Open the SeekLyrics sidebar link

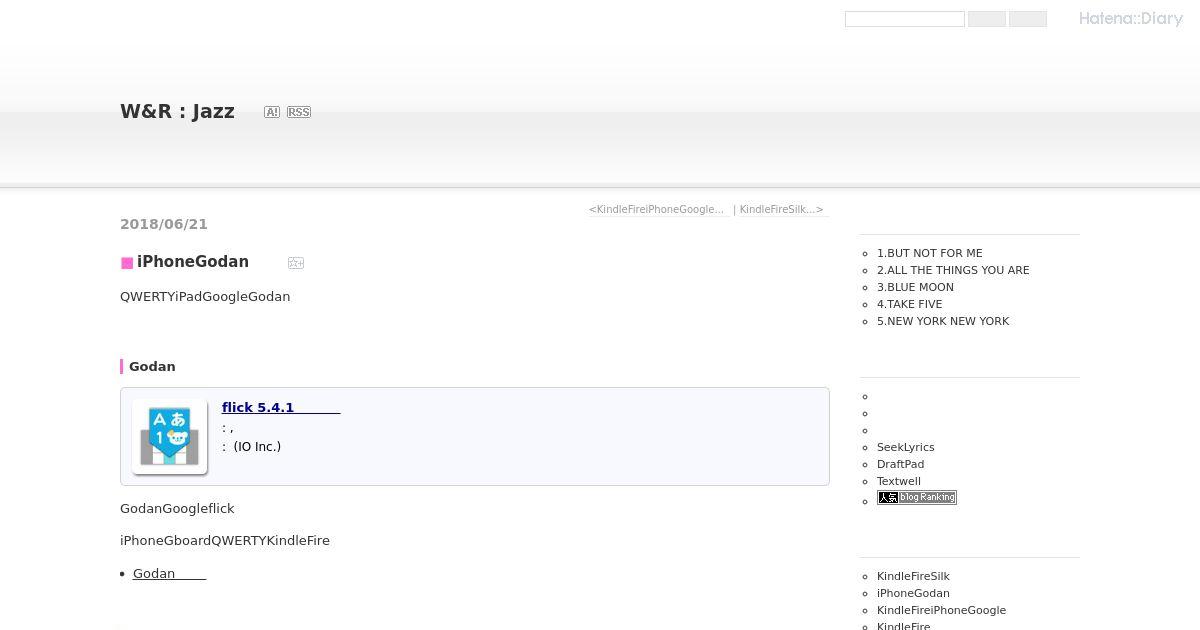pos(906,447)
